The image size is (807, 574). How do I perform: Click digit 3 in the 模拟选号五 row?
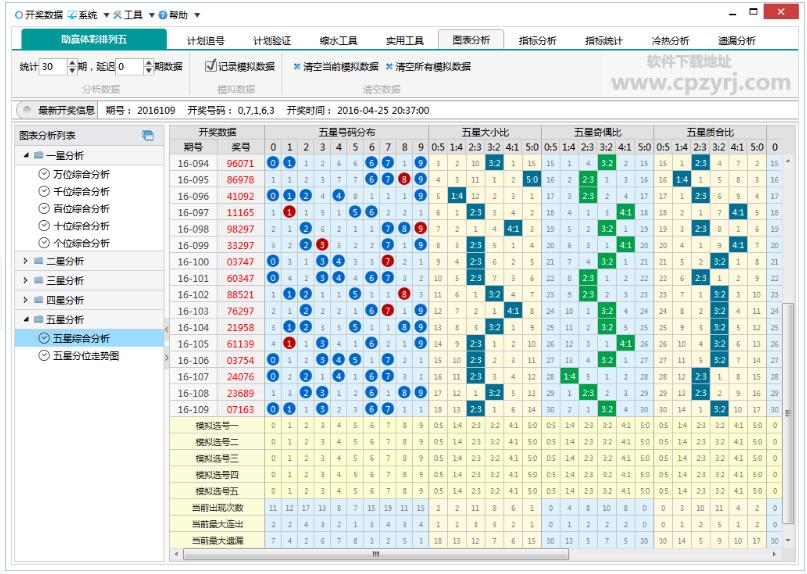coord(322,492)
